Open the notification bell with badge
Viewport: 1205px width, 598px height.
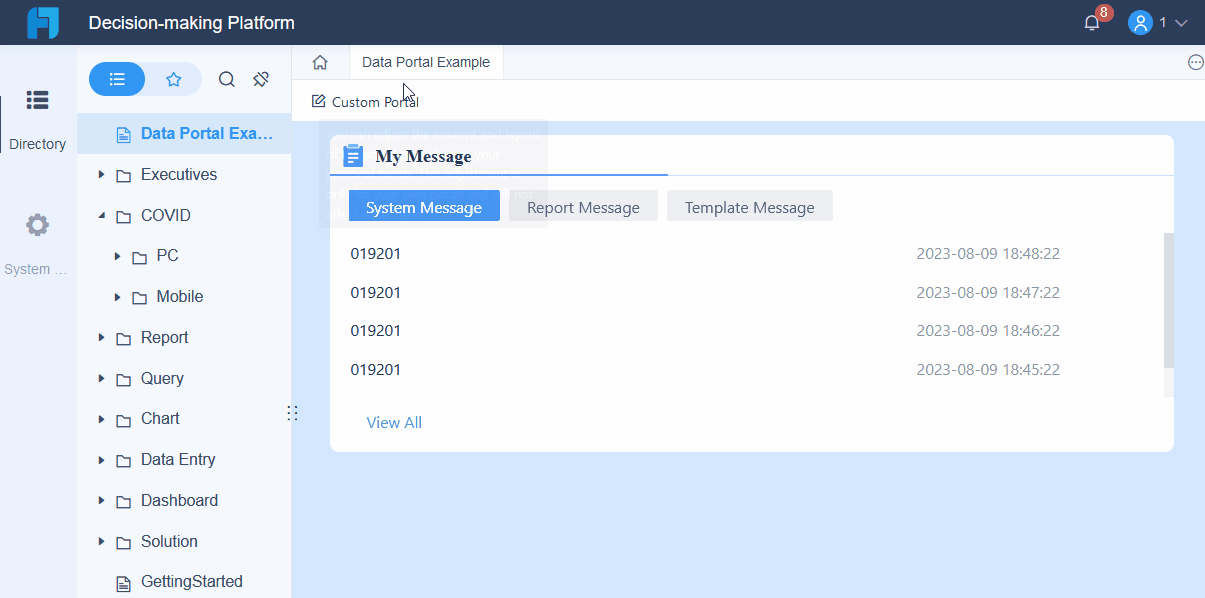pyautogui.click(x=1091, y=20)
